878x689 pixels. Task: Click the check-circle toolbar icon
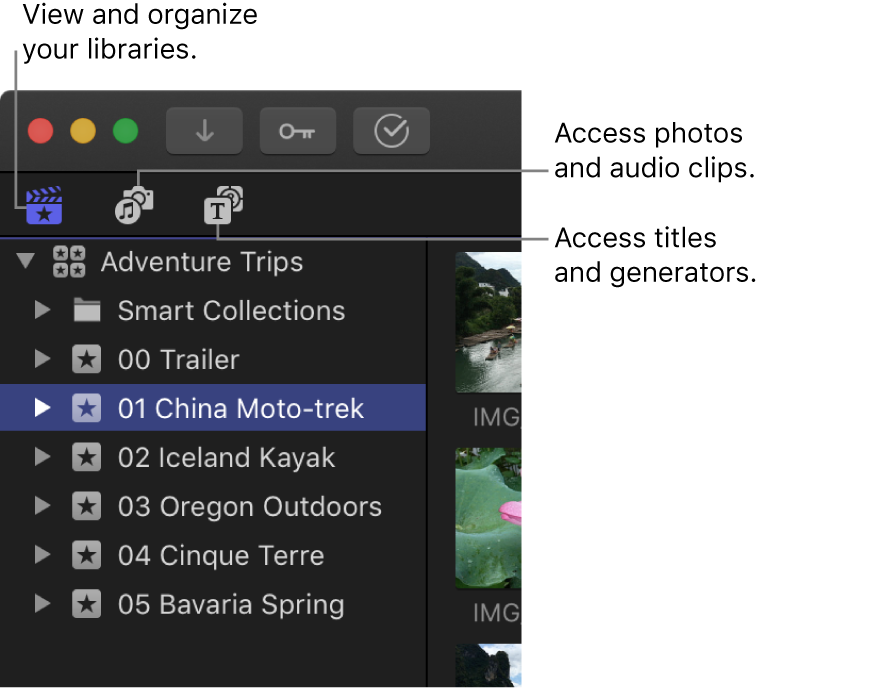pos(391,131)
